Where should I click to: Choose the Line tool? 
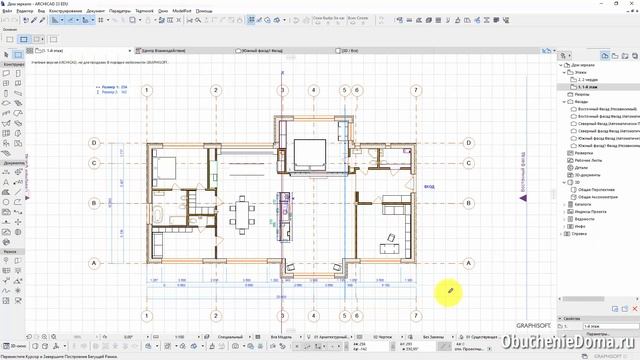[x=18, y=192]
